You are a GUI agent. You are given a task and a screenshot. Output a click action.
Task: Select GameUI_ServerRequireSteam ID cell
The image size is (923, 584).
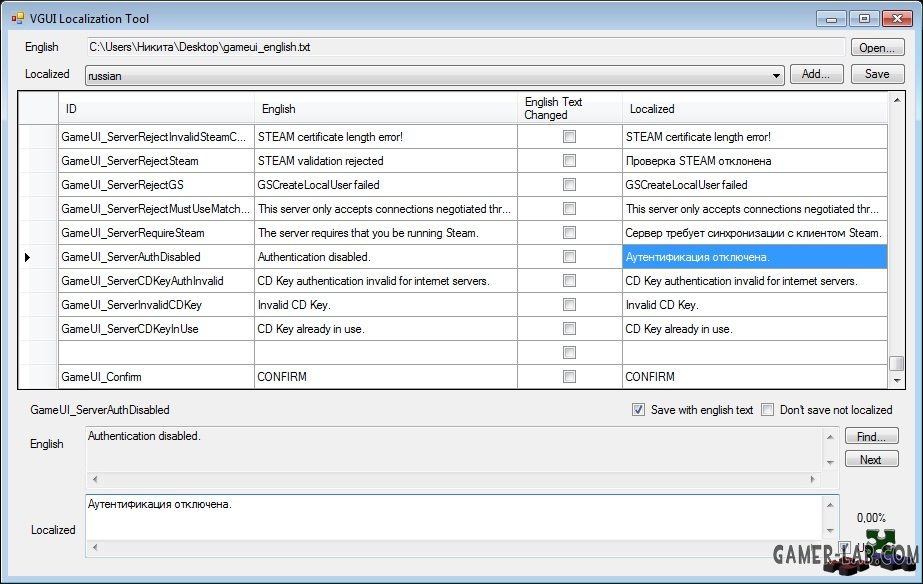156,233
